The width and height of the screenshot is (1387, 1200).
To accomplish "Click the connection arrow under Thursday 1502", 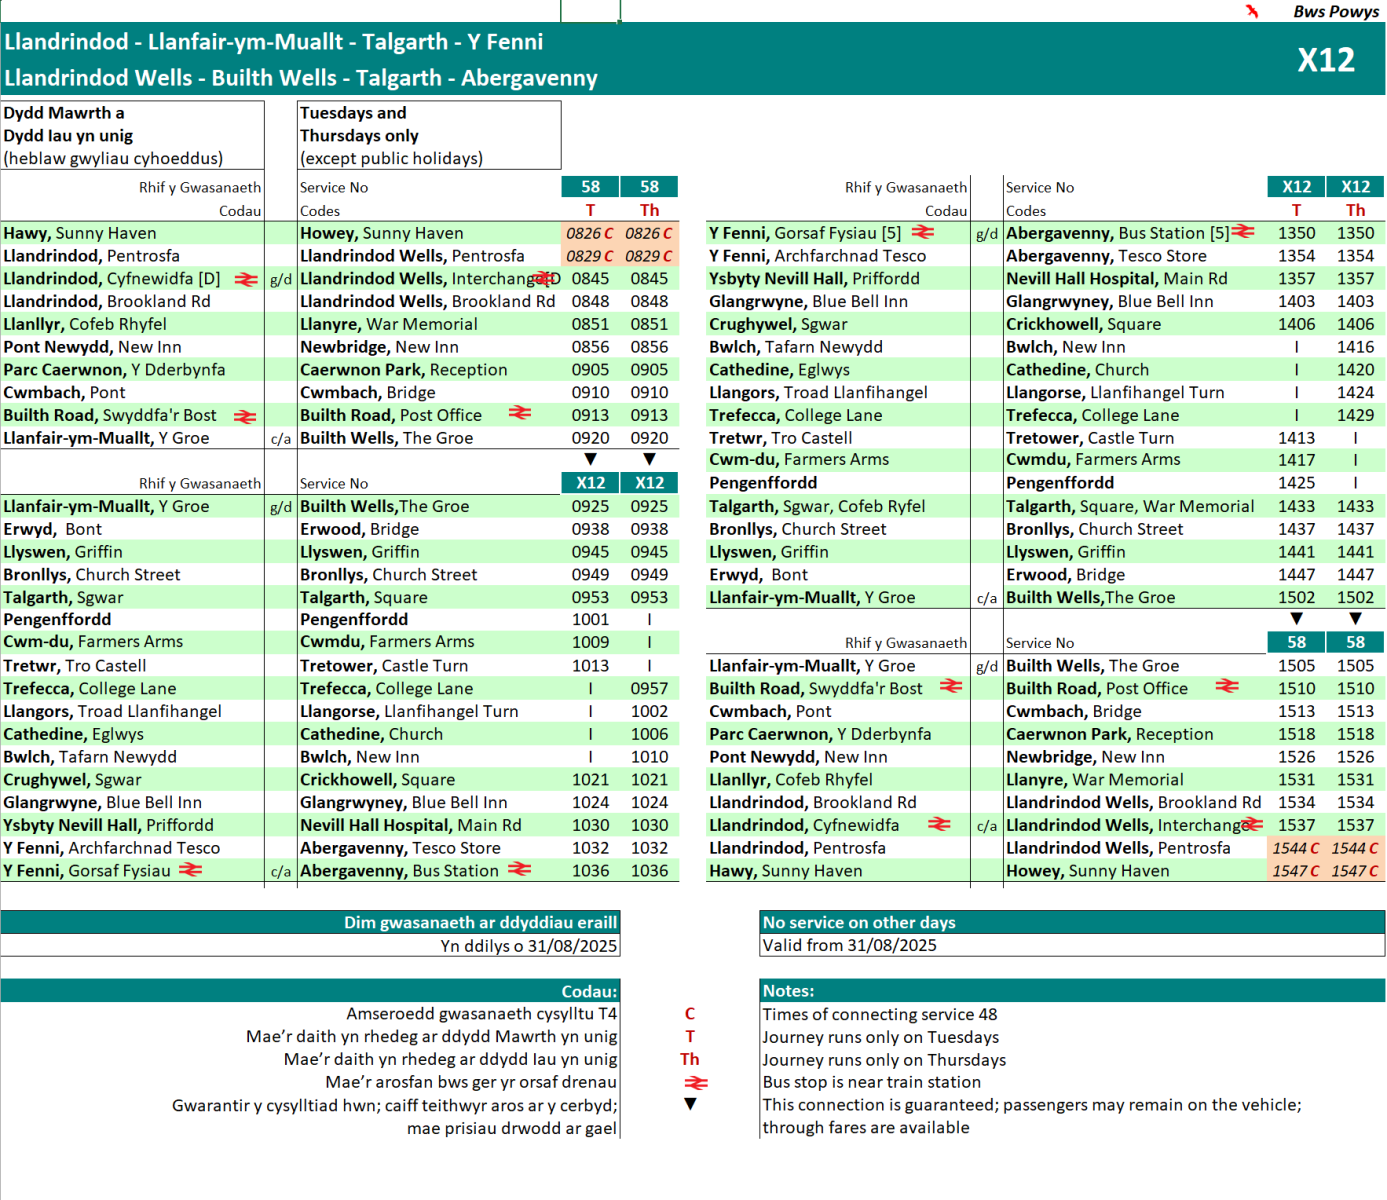I will click(x=1355, y=619).
